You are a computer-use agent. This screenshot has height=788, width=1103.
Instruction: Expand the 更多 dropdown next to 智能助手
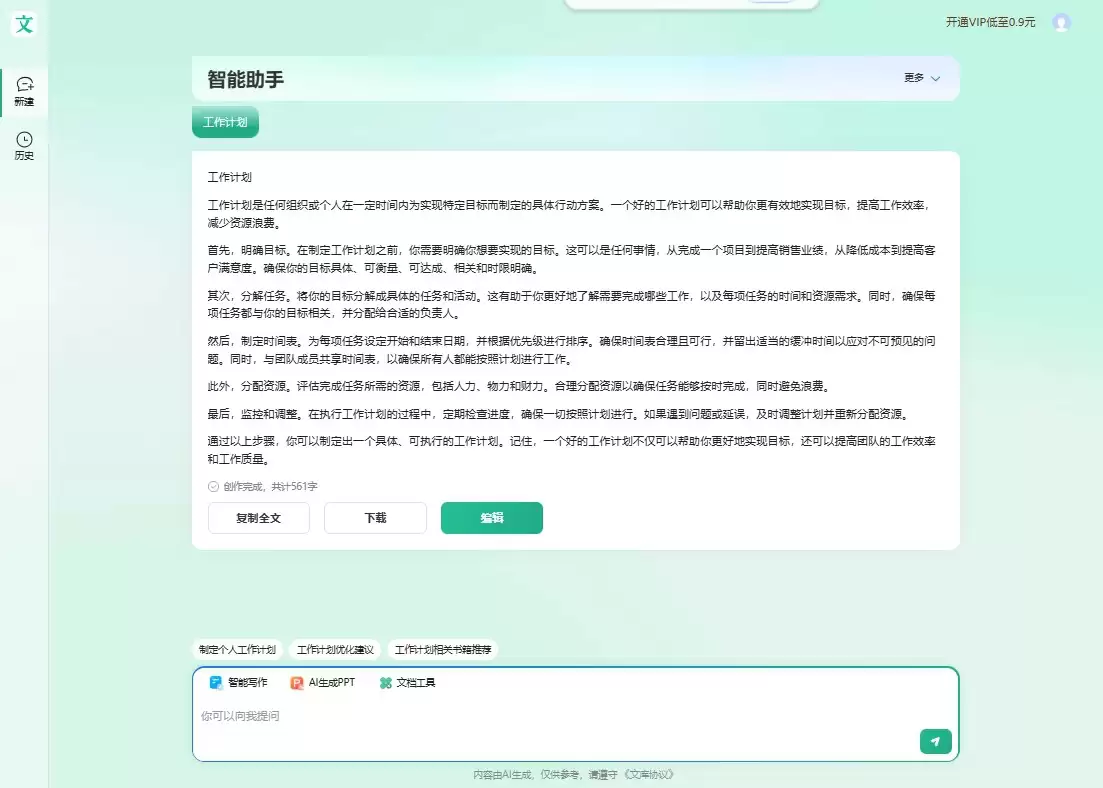pos(920,78)
